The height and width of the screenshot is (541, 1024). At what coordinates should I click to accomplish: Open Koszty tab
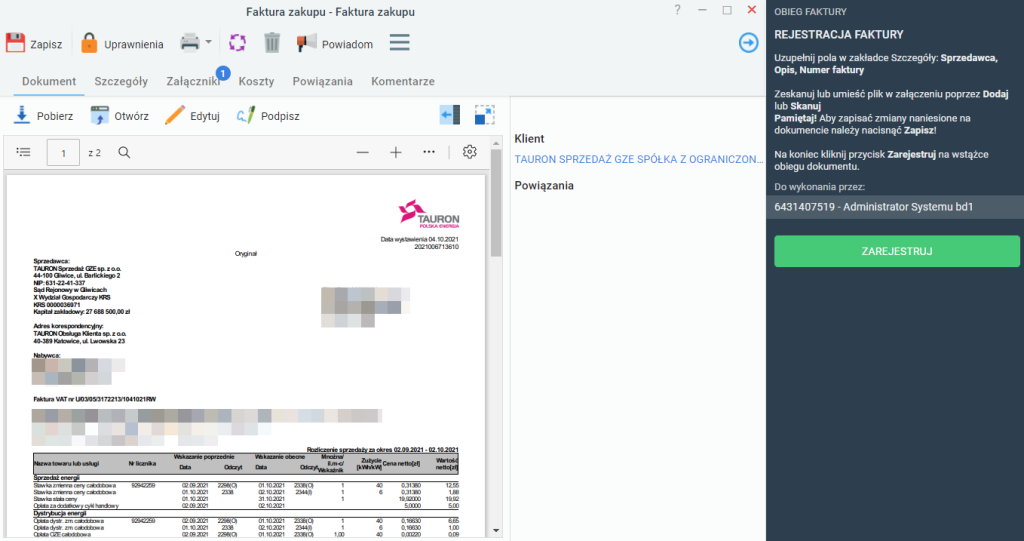[256, 81]
